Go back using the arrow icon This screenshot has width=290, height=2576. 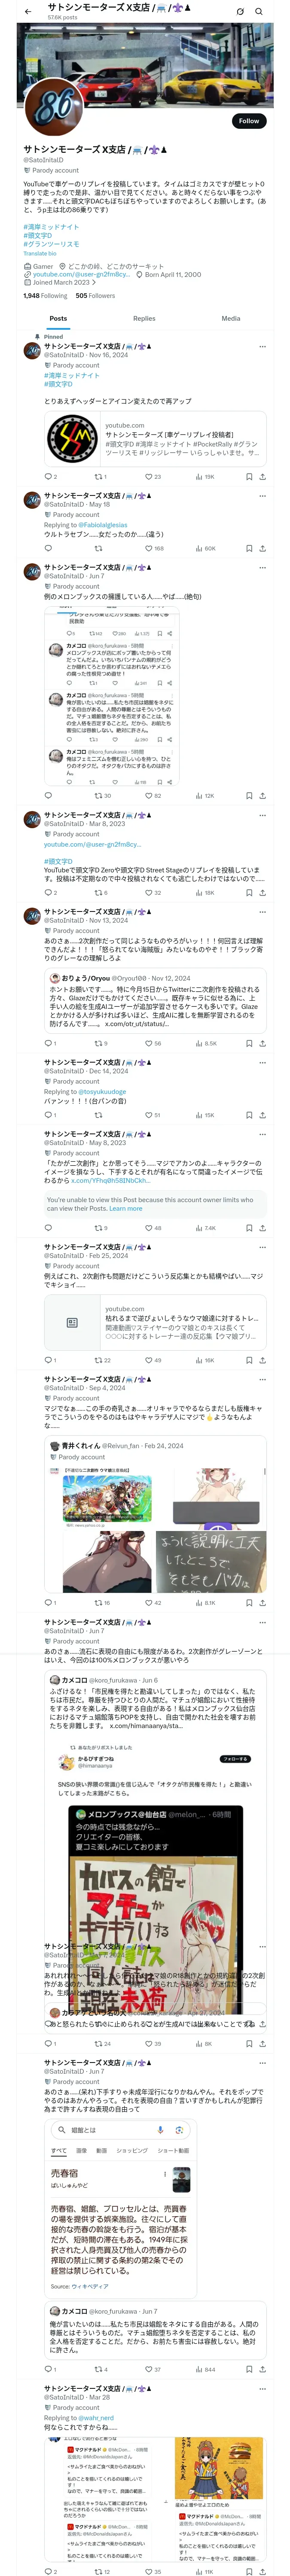tap(28, 11)
